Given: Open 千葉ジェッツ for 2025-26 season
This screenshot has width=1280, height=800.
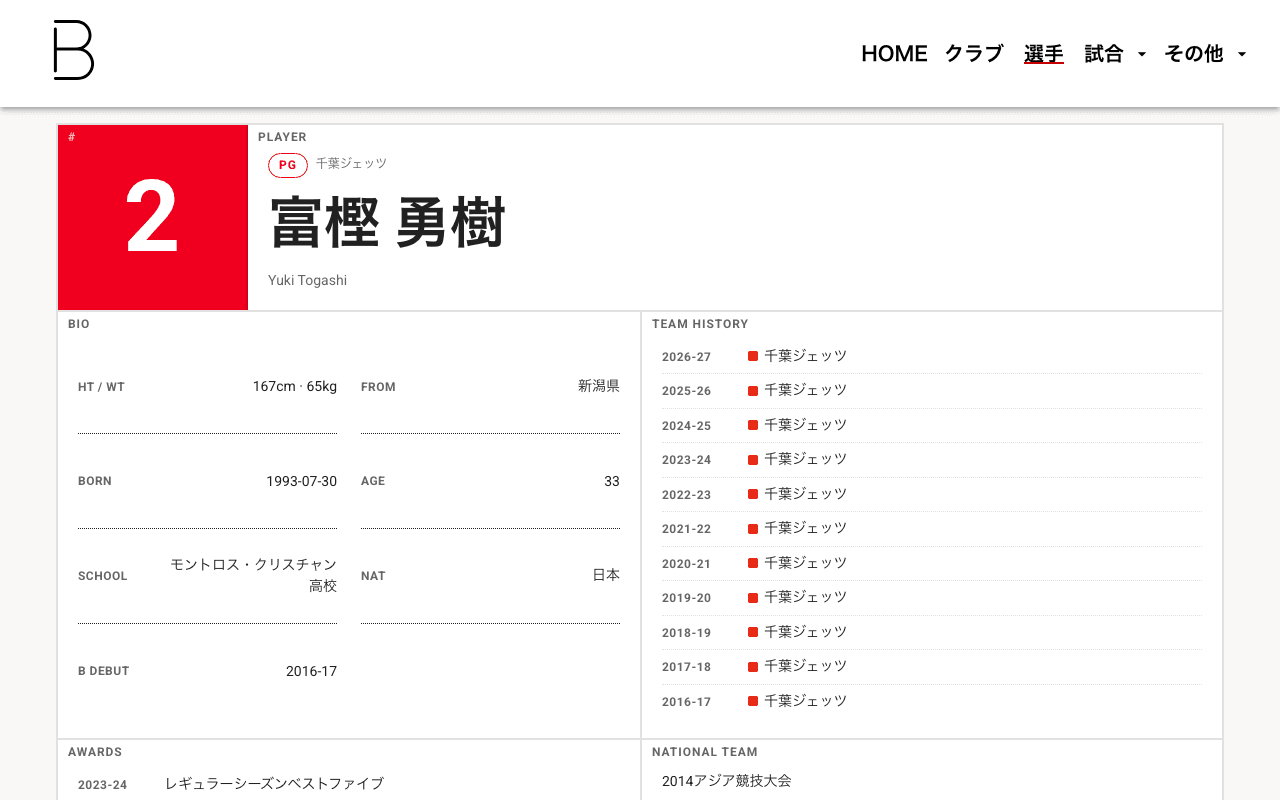Looking at the screenshot, I should pos(805,390).
